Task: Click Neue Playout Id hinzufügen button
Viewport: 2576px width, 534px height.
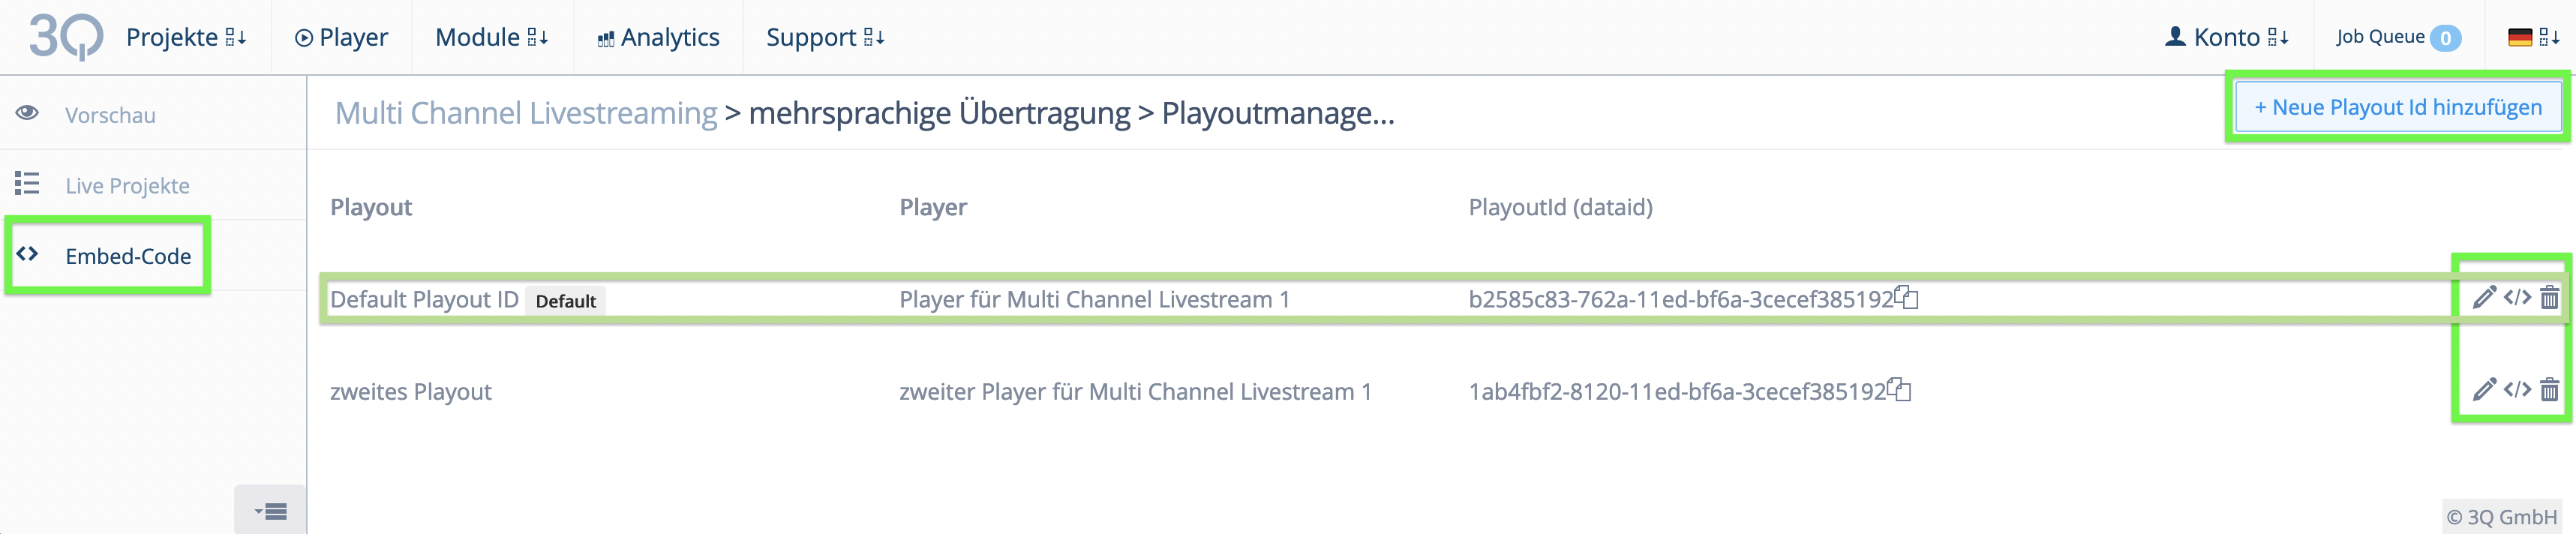Action: (x=2397, y=107)
